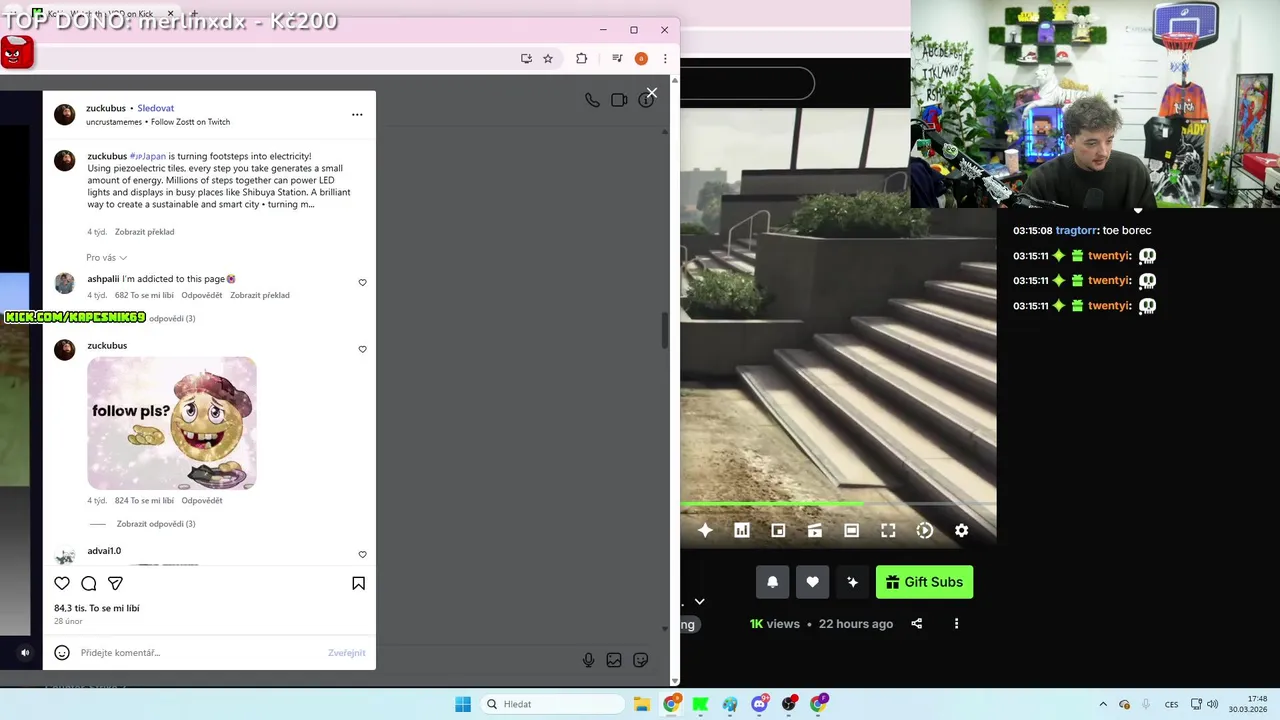Open comment bubble icon under the post
Image resolution: width=1280 pixels, height=720 pixels.
point(89,583)
